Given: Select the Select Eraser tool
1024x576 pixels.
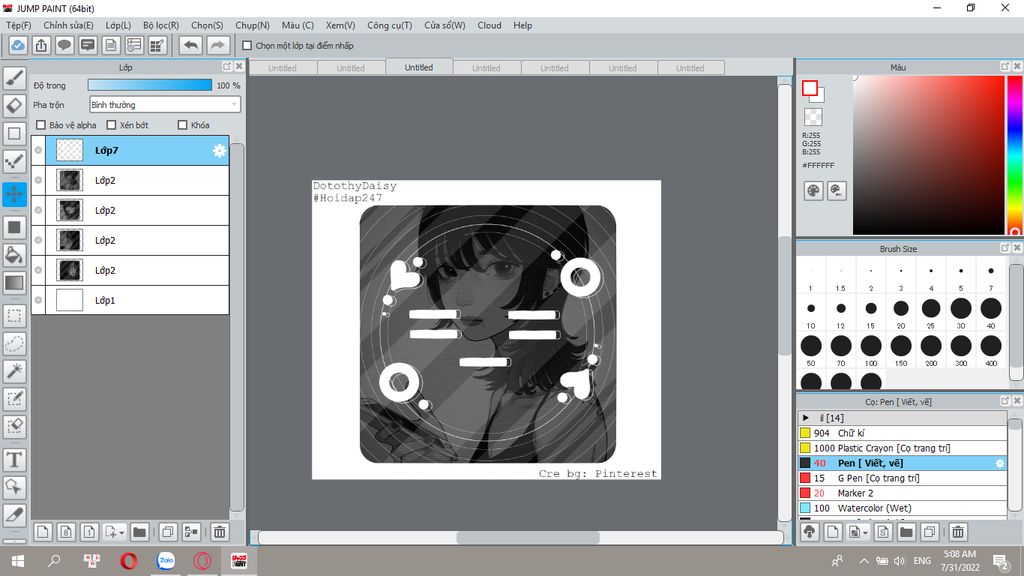Looking at the screenshot, I should (x=14, y=426).
